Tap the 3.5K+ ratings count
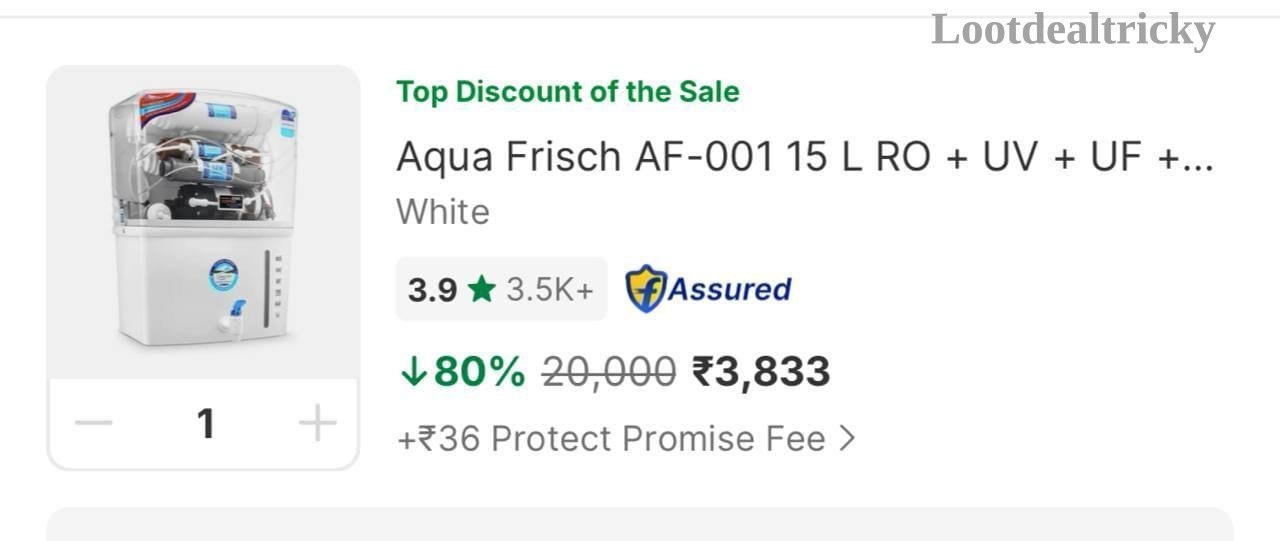This screenshot has width=1280, height=541. [550, 290]
